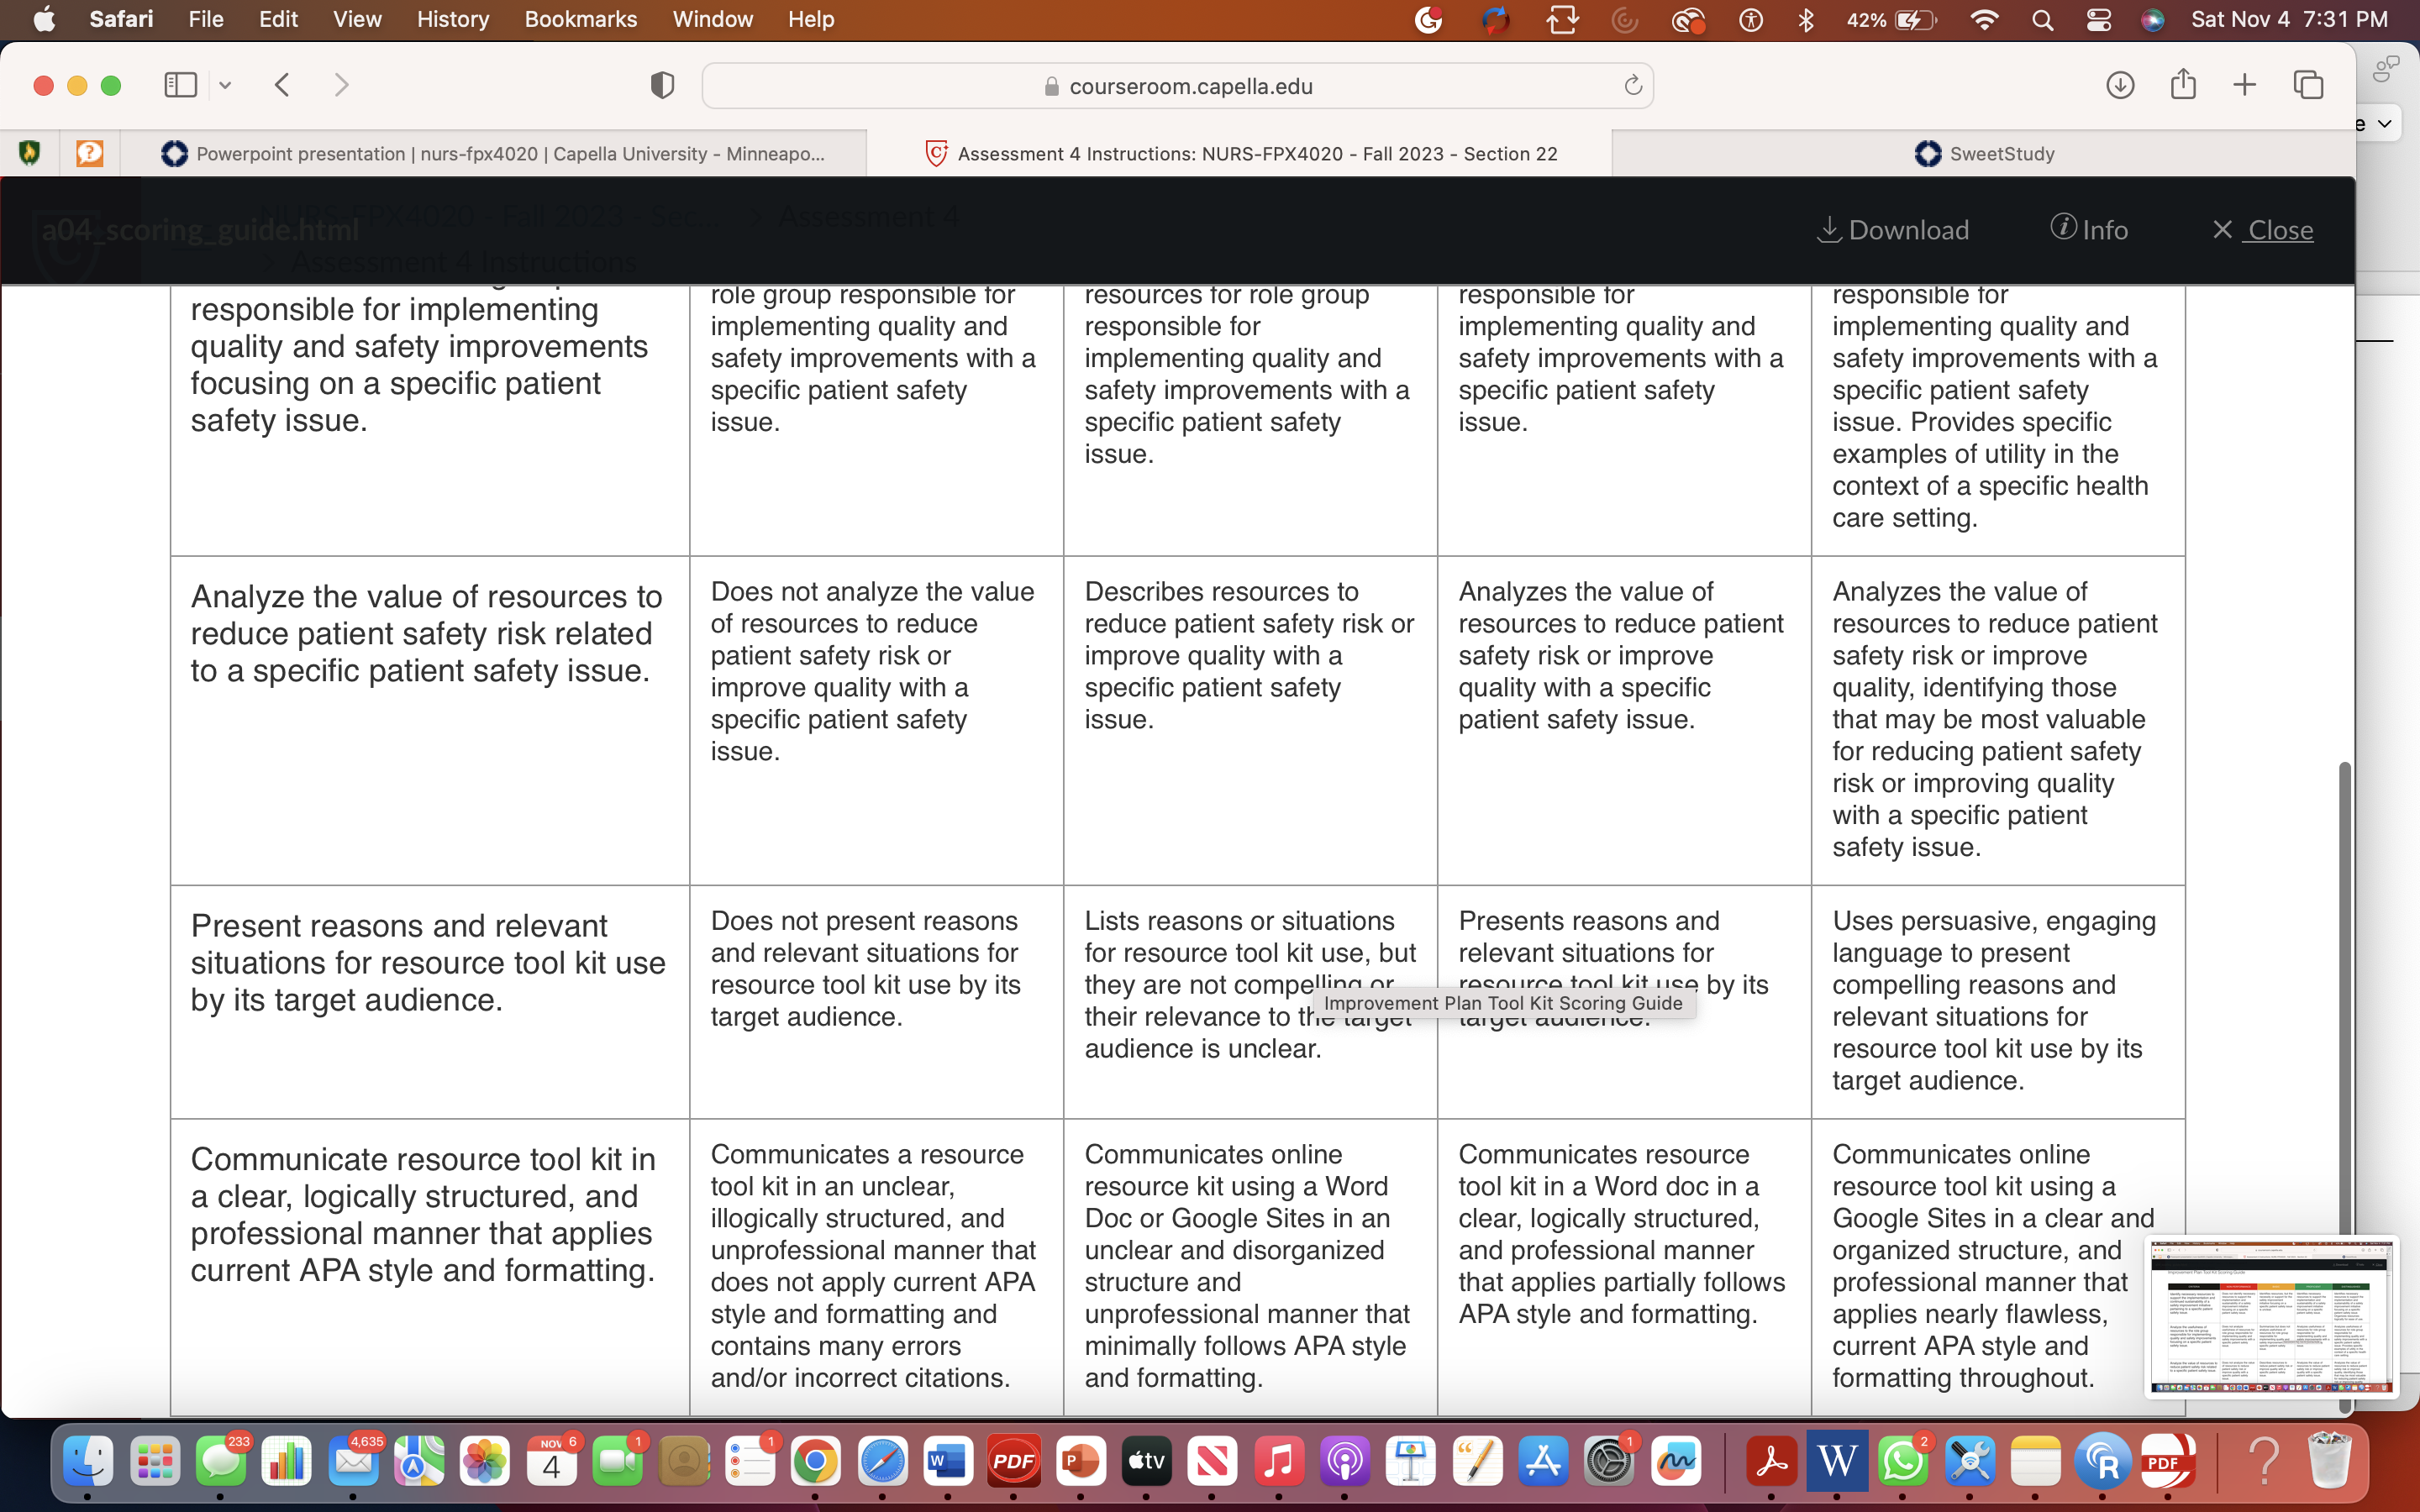The image size is (2420, 1512).
Task: Click the page vertical scrollbar
Action: pyautogui.click(x=2344, y=1086)
